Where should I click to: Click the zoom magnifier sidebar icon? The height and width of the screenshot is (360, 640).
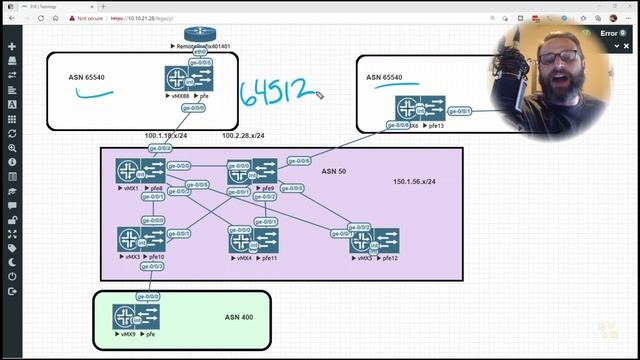(x=12, y=148)
